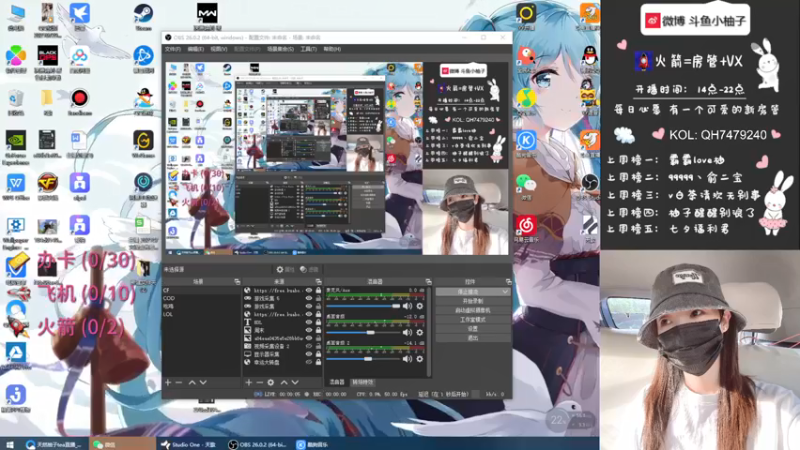Open the 编辑(E) menu in OBS
800x450 pixels.
(x=196, y=49)
